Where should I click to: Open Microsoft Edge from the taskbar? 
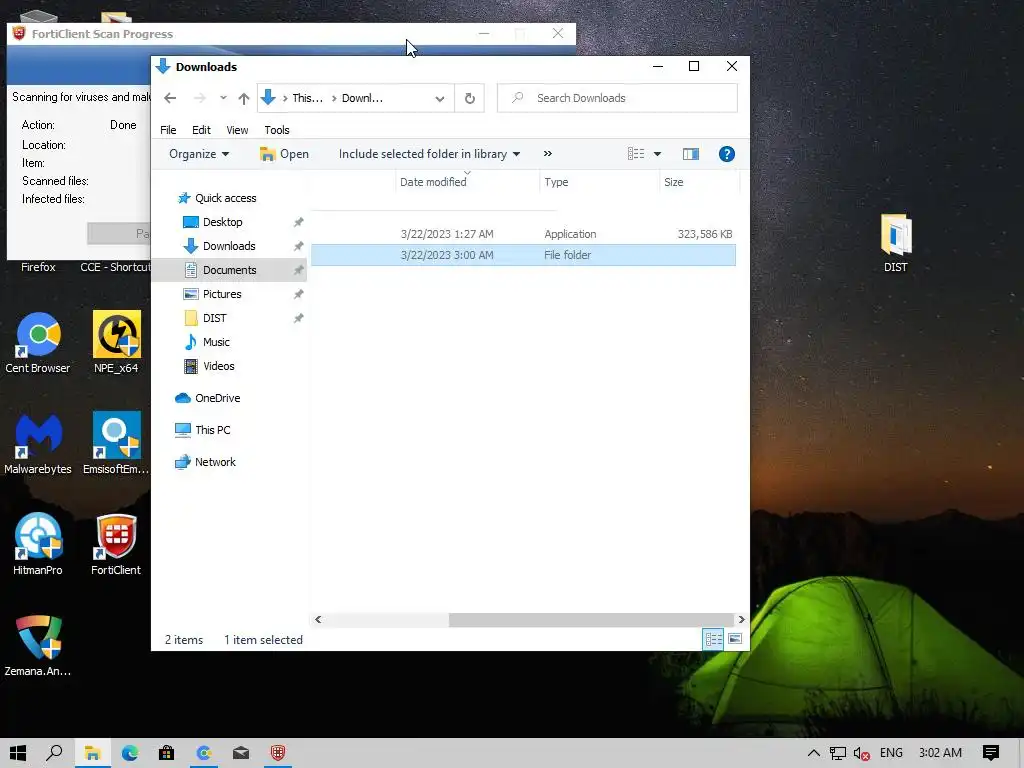coord(129,753)
